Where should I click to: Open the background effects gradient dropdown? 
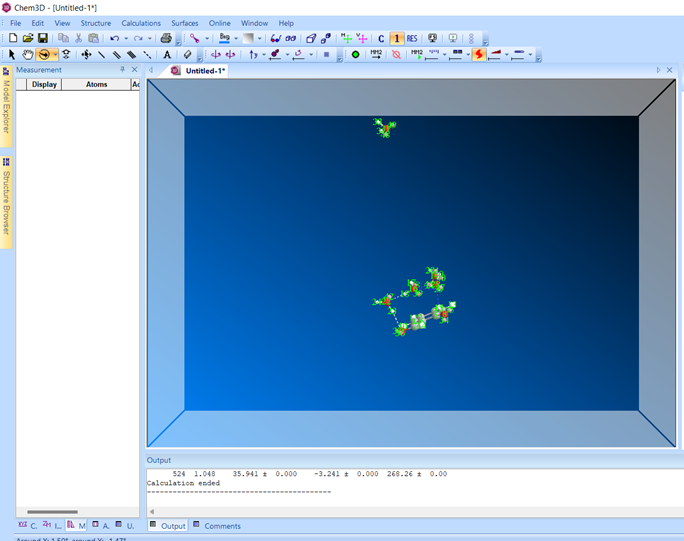(x=260, y=38)
